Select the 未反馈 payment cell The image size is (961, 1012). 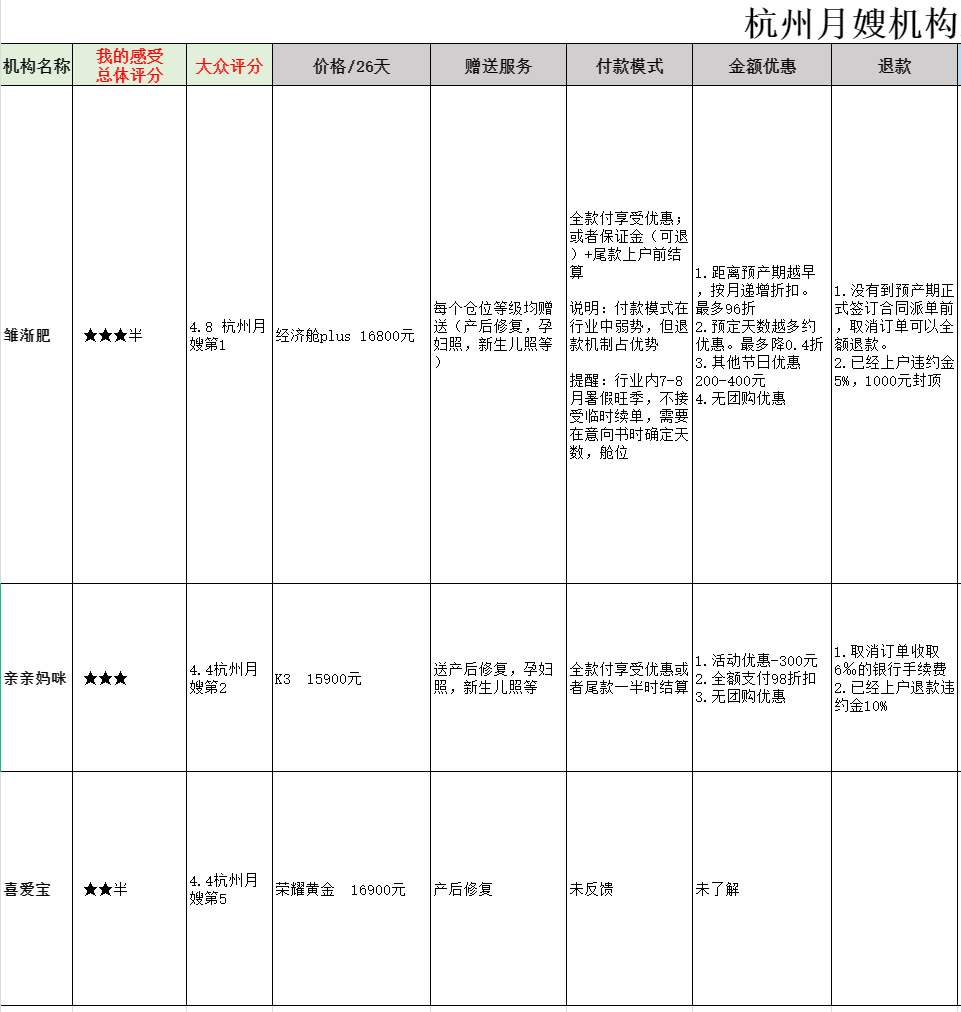point(629,889)
